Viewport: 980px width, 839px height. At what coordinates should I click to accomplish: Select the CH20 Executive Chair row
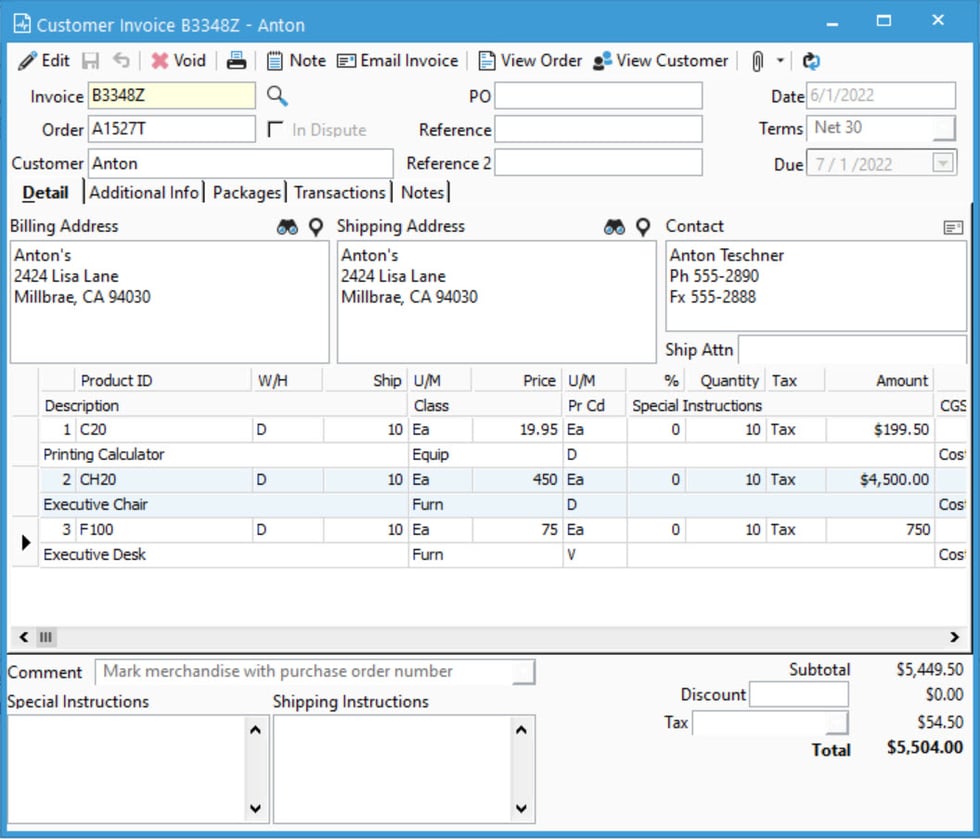[x=150, y=480]
